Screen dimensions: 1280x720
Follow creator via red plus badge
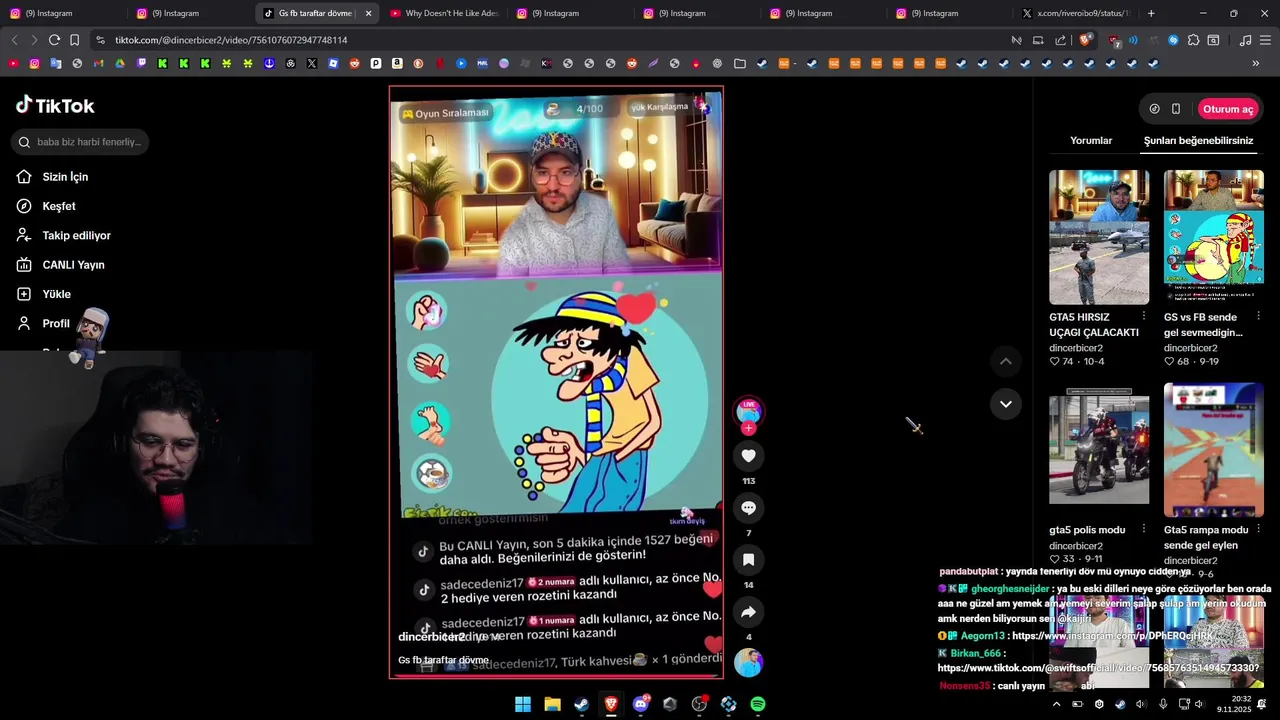tap(748, 429)
